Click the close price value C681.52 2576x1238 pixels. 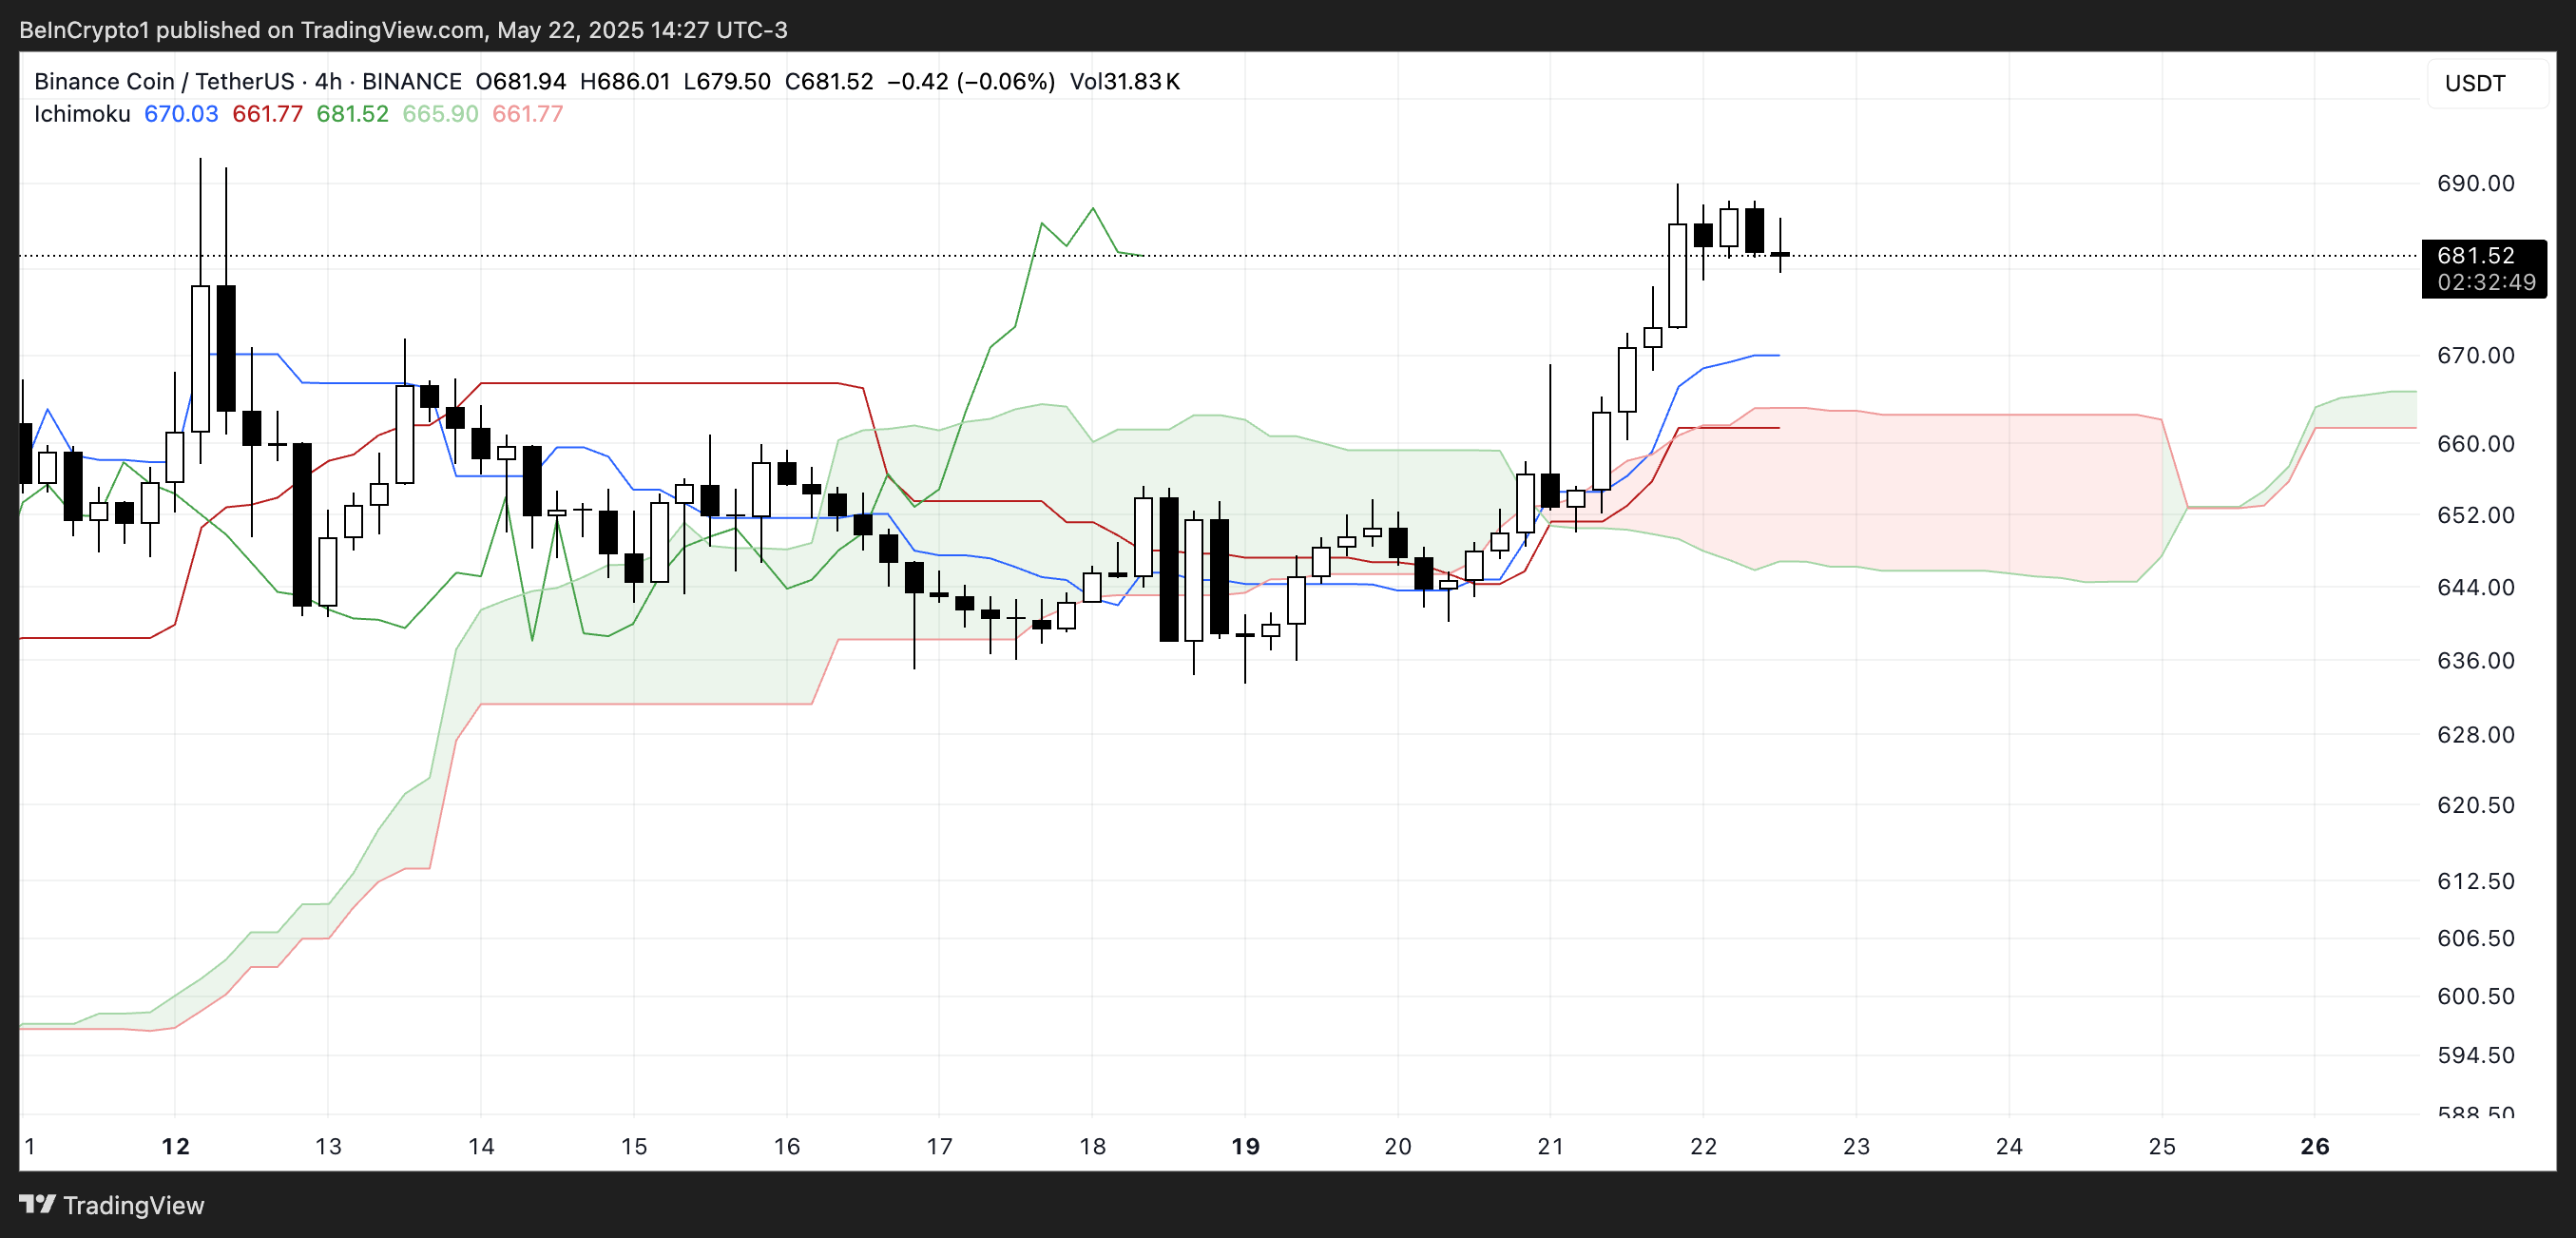(x=828, y=81)
